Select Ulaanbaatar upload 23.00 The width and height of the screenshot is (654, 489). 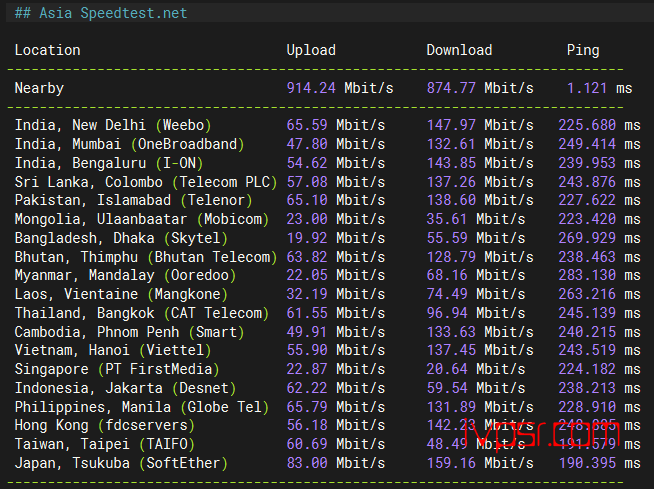tap(307, 219)
